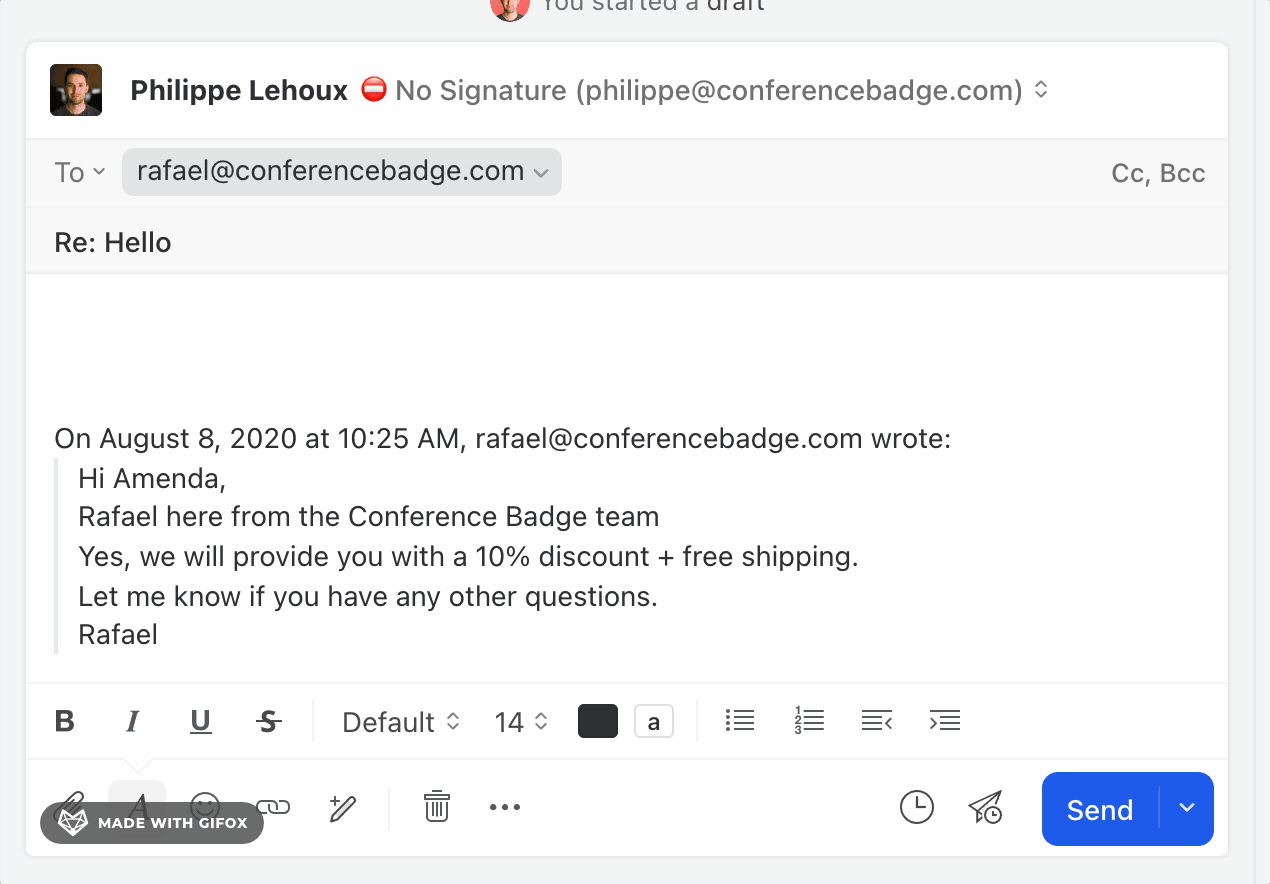Open the Default font family dropdown
1270x884 pixels.
pyautogui.click(x=401, y=722)
